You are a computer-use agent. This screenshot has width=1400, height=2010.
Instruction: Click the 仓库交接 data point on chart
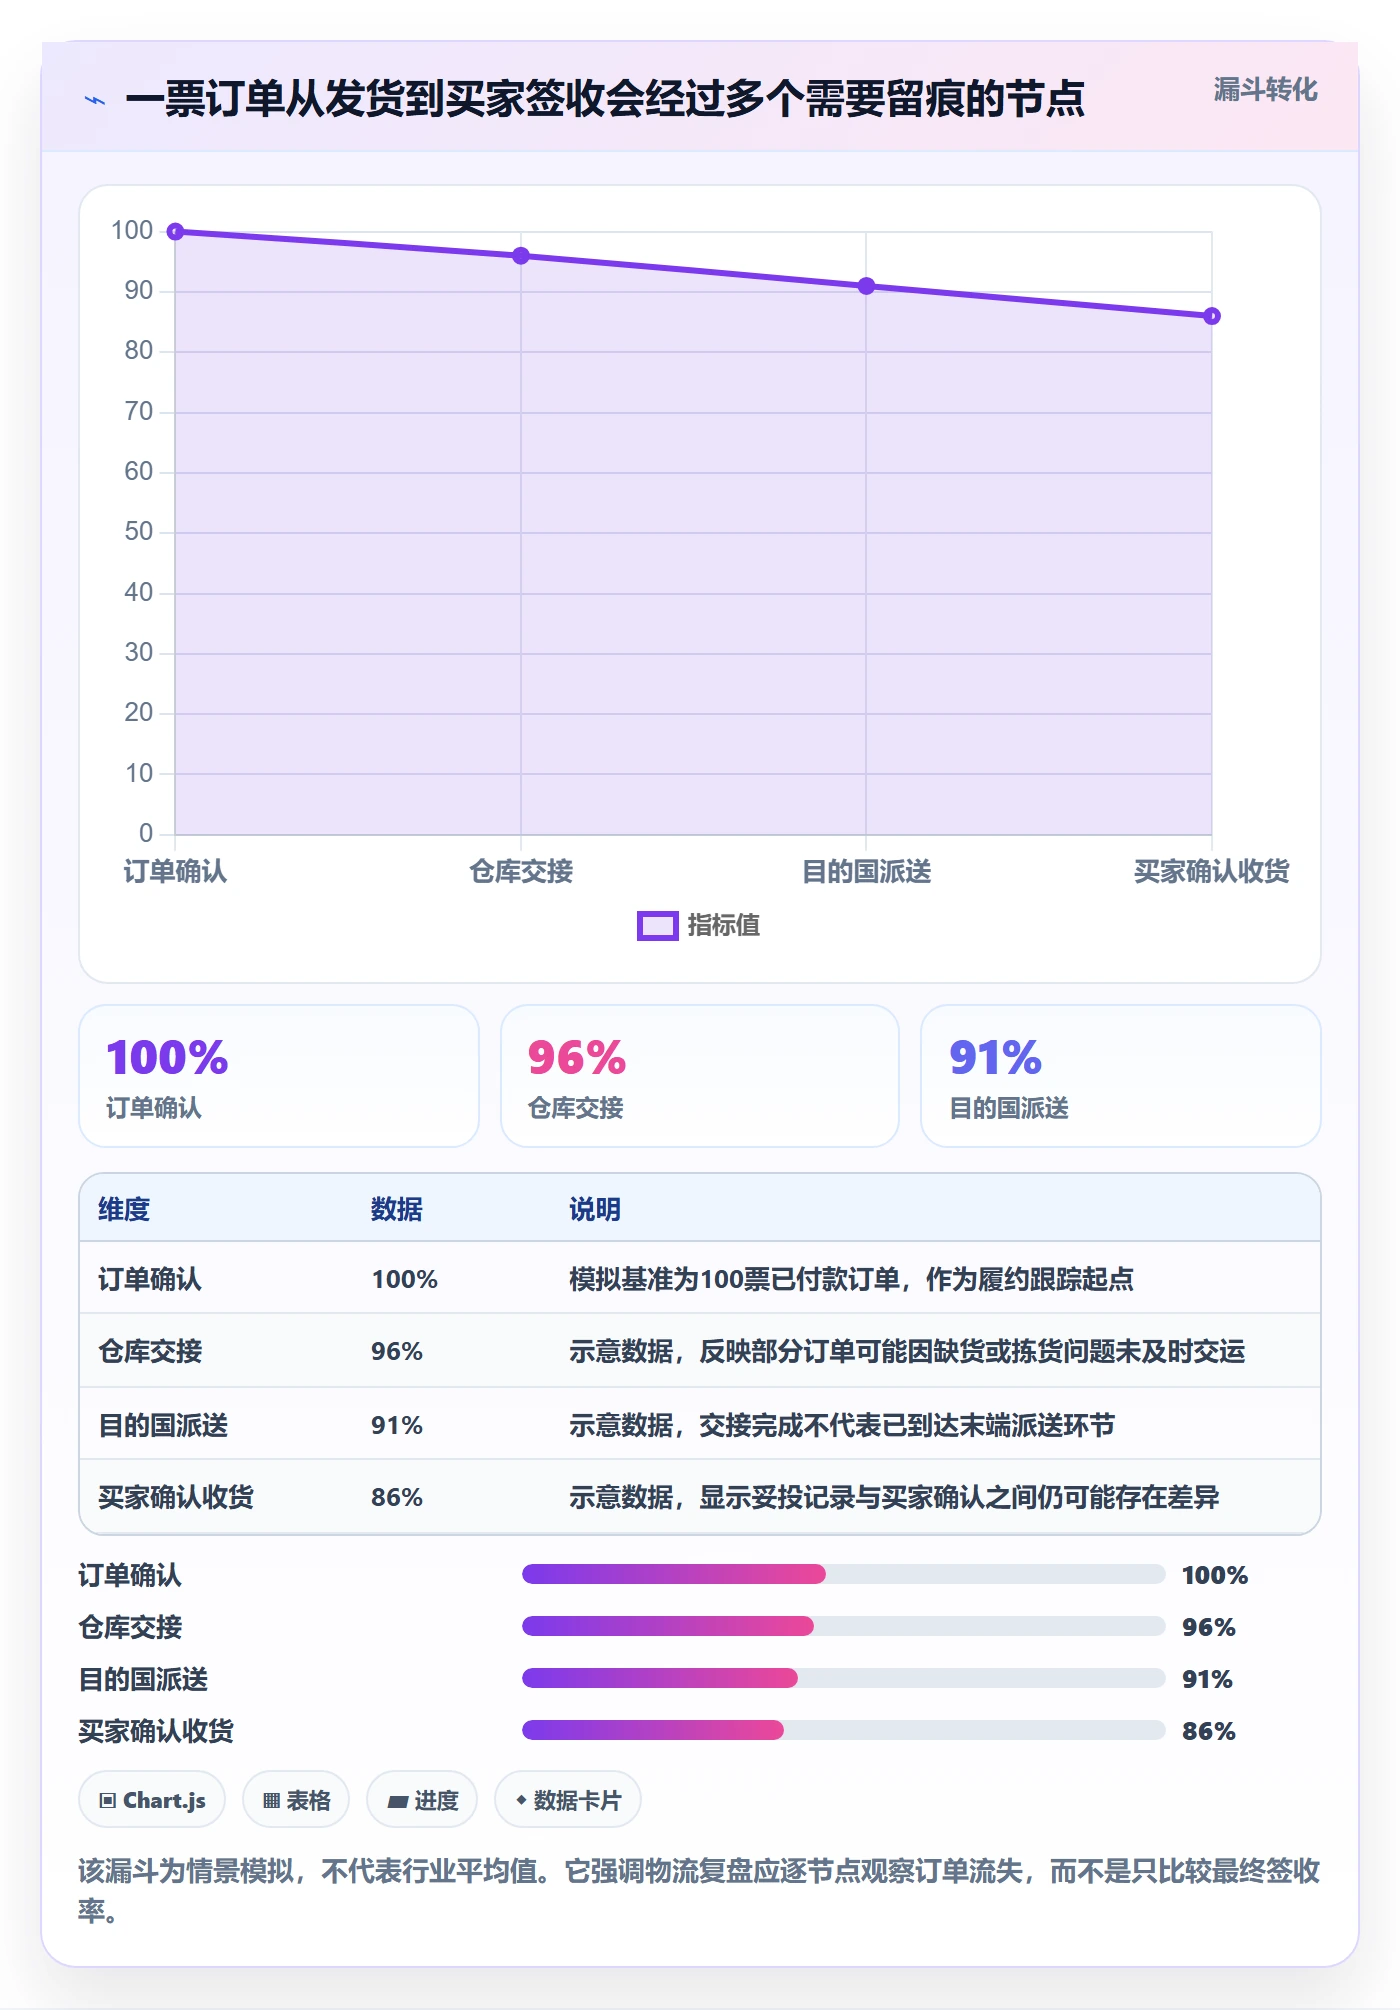coord(521,256)
